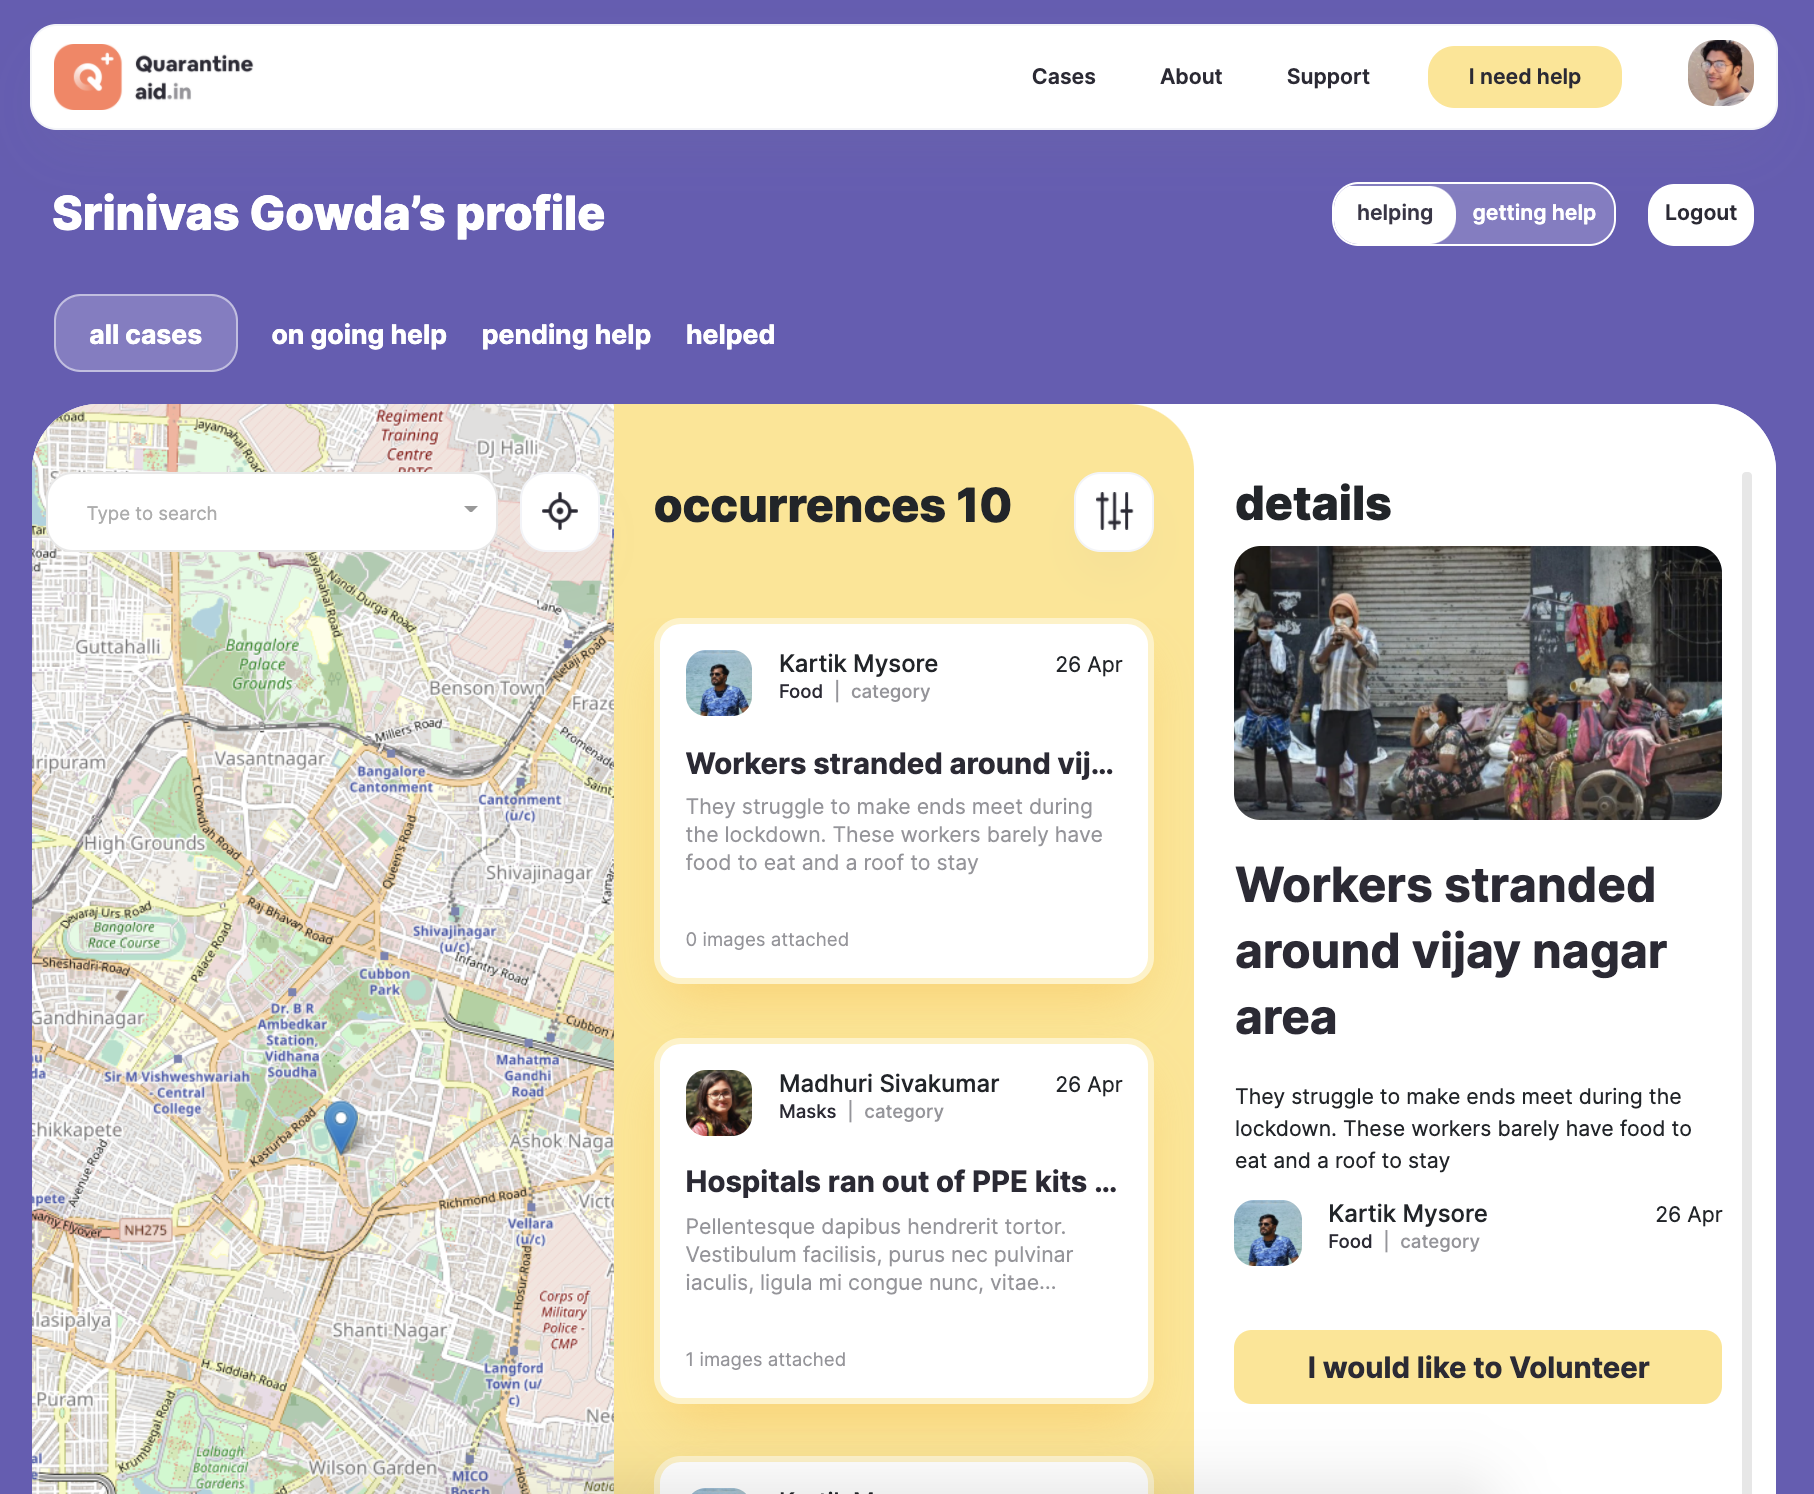Click the Srinivas Gowda's profile heading

click(328, 214)
